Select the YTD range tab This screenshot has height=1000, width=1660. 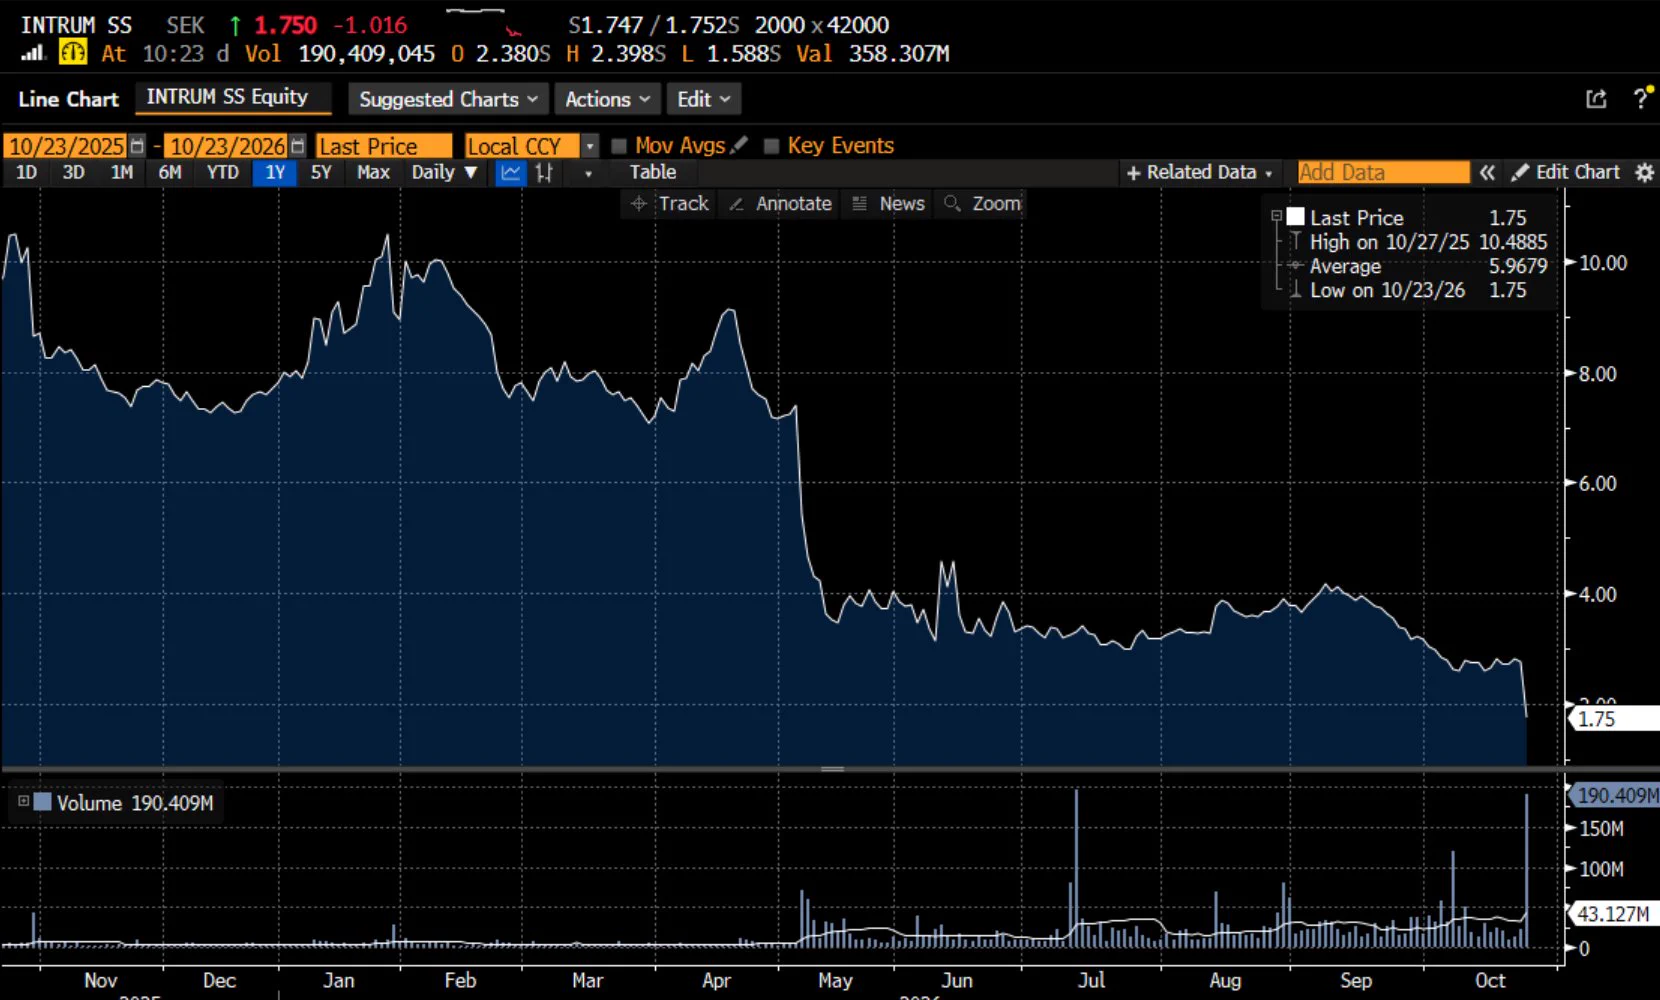pos(223,172)
